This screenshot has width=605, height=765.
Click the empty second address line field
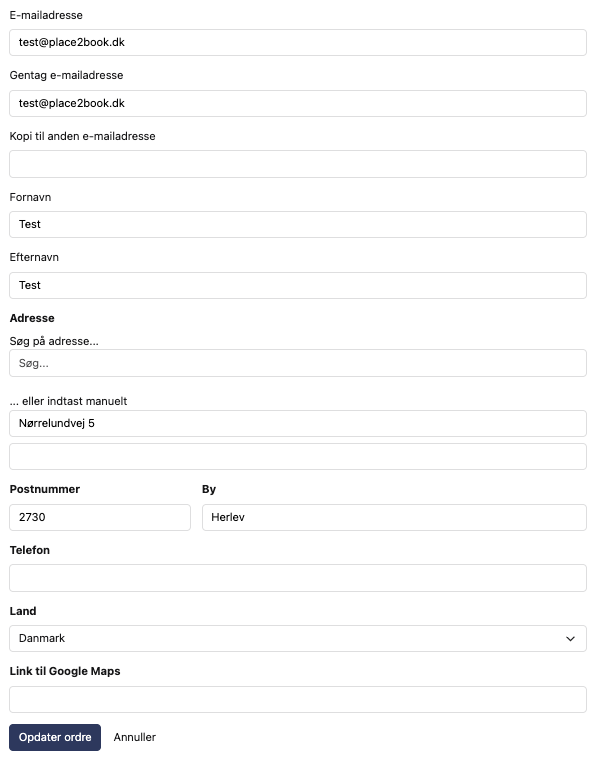[x=297, y=456]
